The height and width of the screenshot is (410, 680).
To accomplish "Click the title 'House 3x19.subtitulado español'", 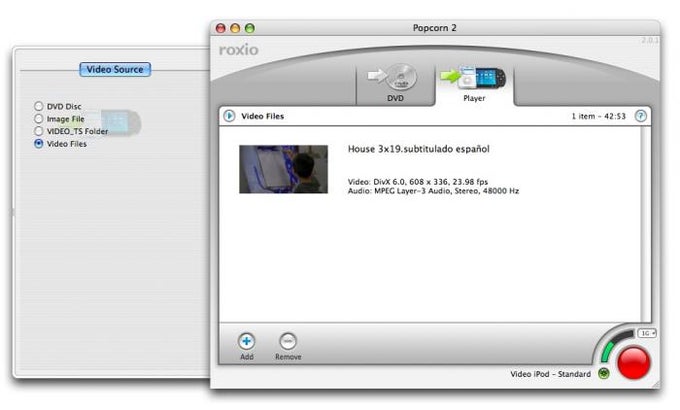I will click(x=418, y=149).
